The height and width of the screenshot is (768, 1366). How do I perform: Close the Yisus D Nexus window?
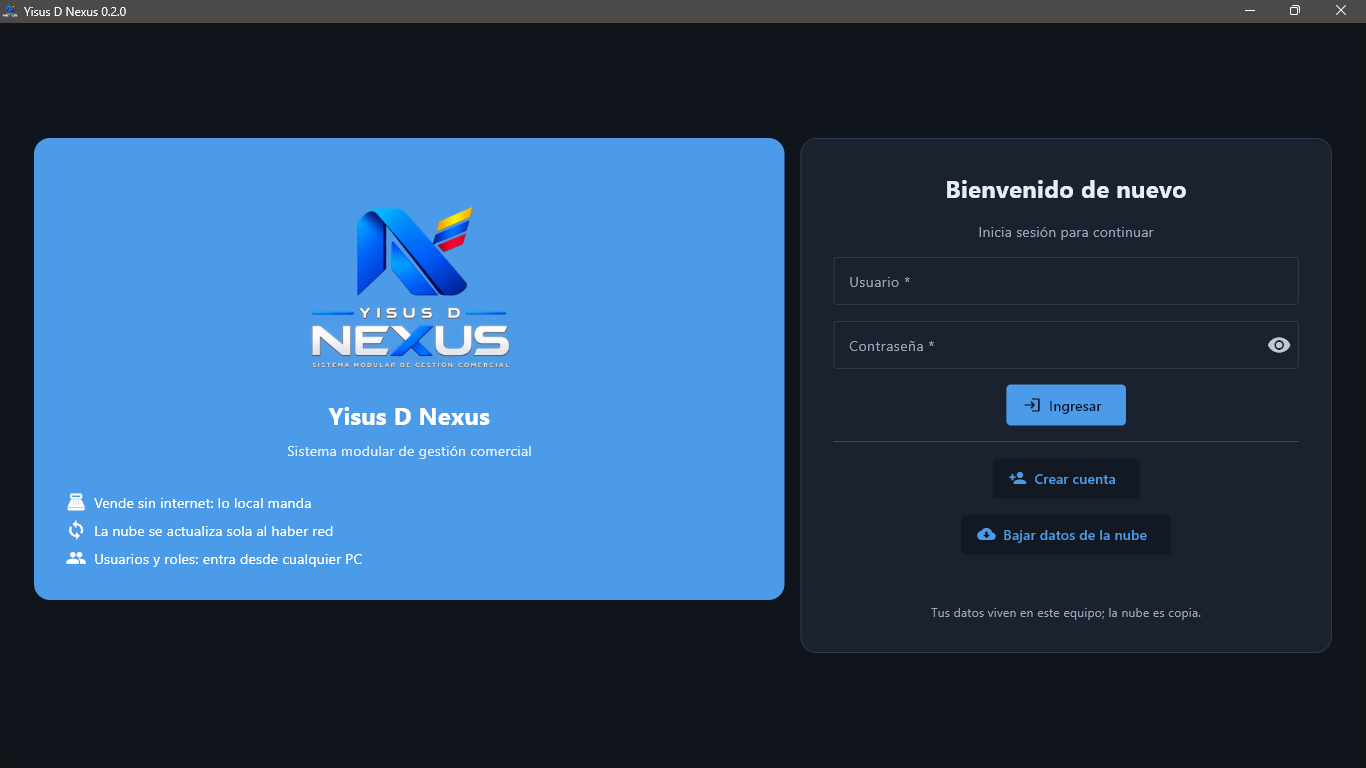point(1341,11)
